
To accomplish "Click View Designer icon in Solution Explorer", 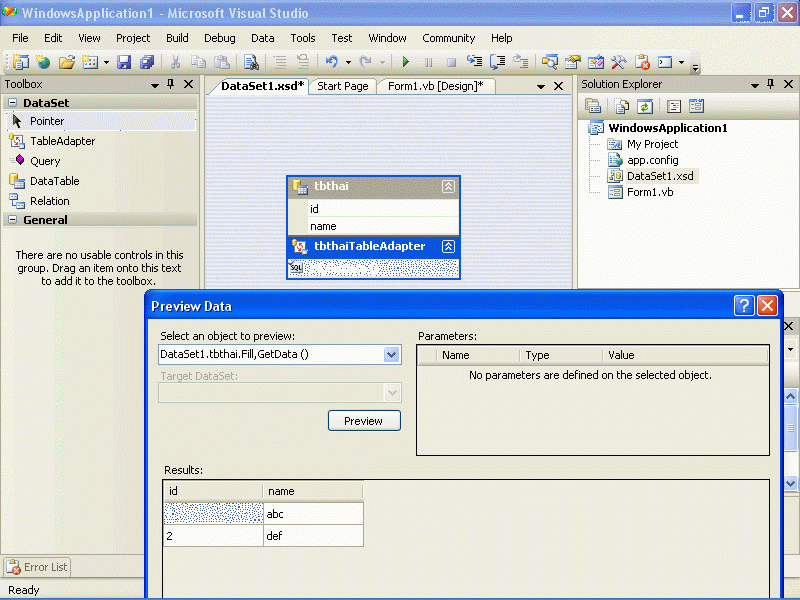I will point(696,106).
